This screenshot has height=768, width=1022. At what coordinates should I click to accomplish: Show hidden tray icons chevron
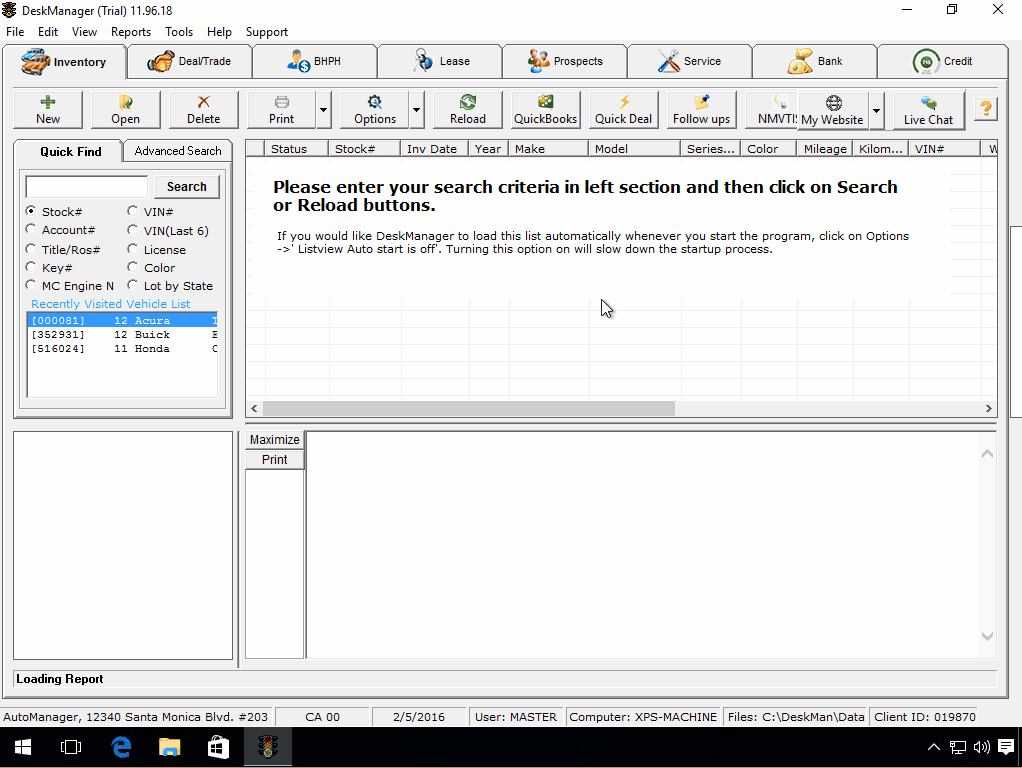933,747
